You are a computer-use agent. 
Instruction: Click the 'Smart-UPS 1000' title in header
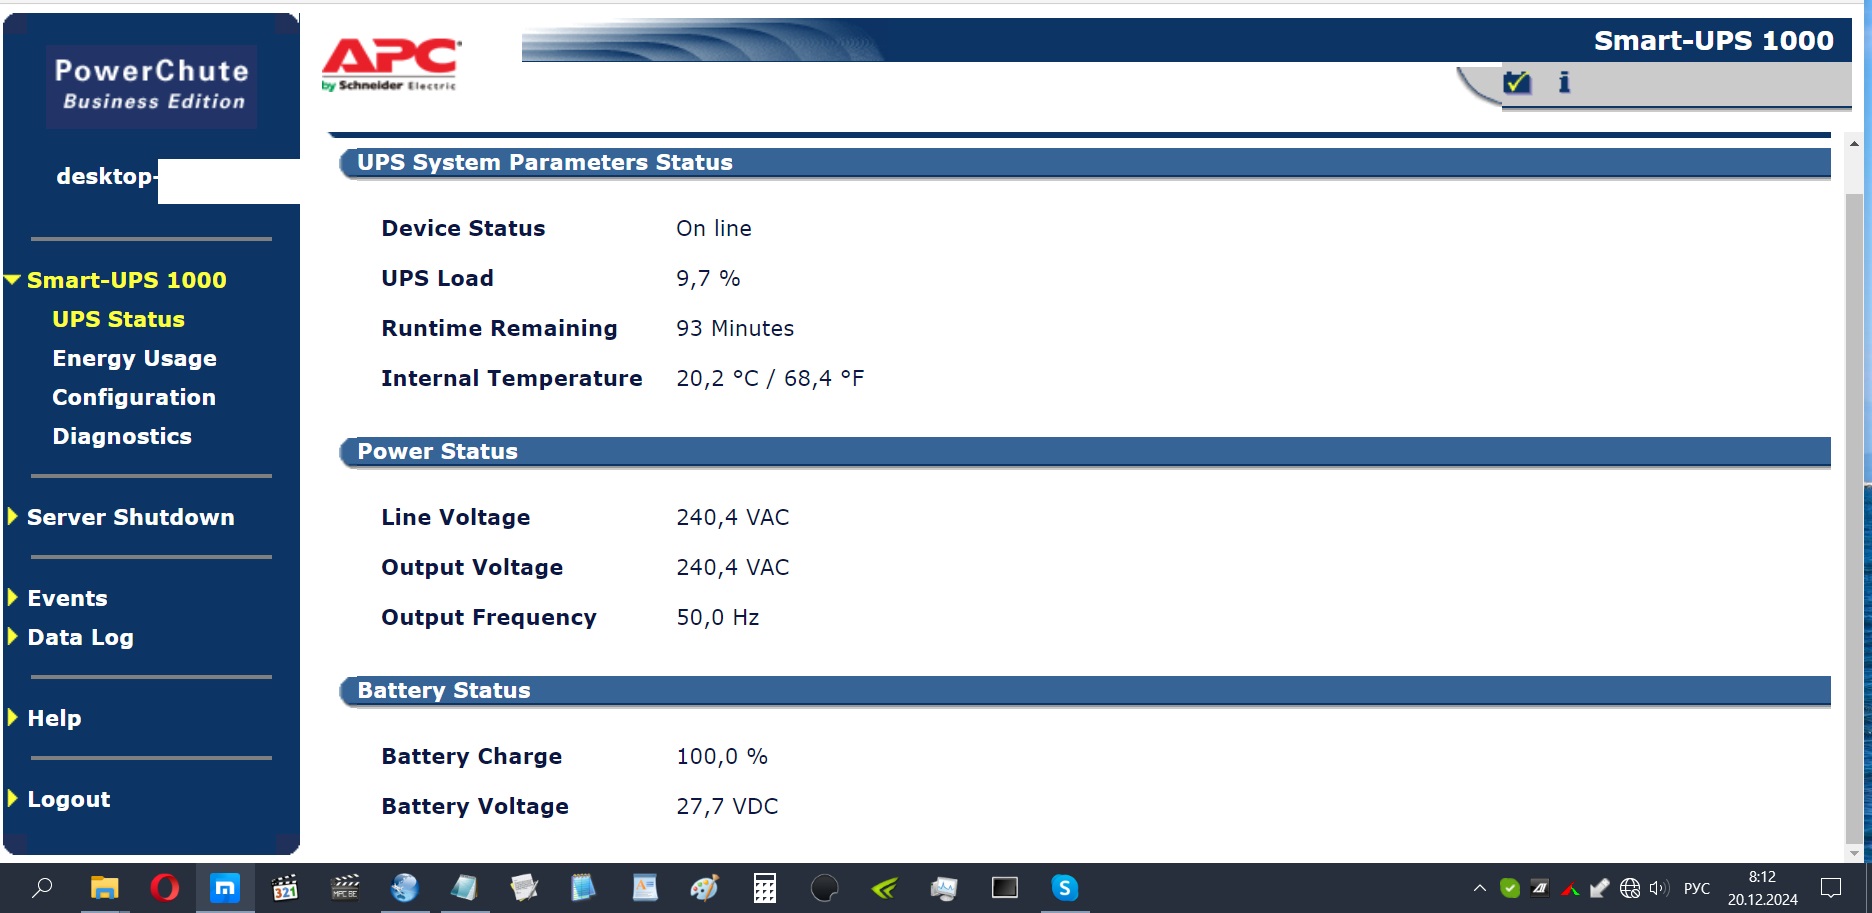click(x=1713, y=40)
